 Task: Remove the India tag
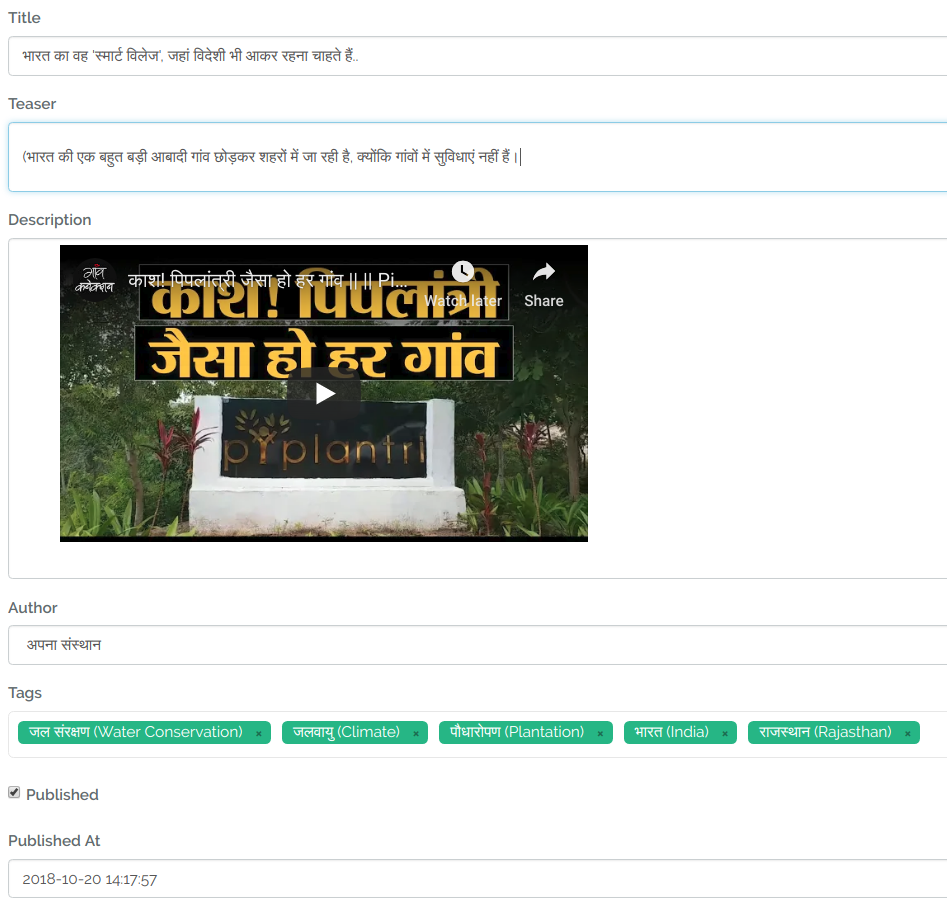tap(725, 733)
